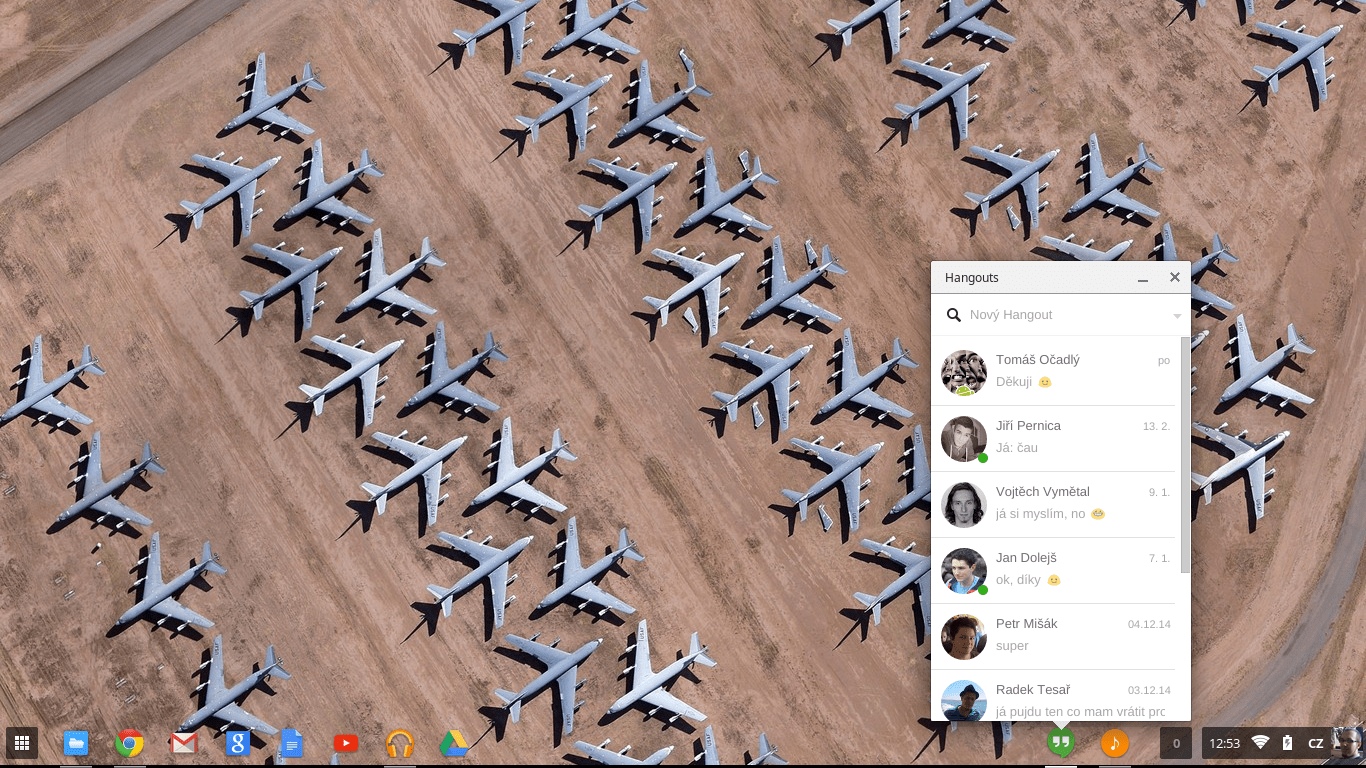1366x768 pixels.
Task: Click the '04.12.14' date label
Action: point(1149,624)
